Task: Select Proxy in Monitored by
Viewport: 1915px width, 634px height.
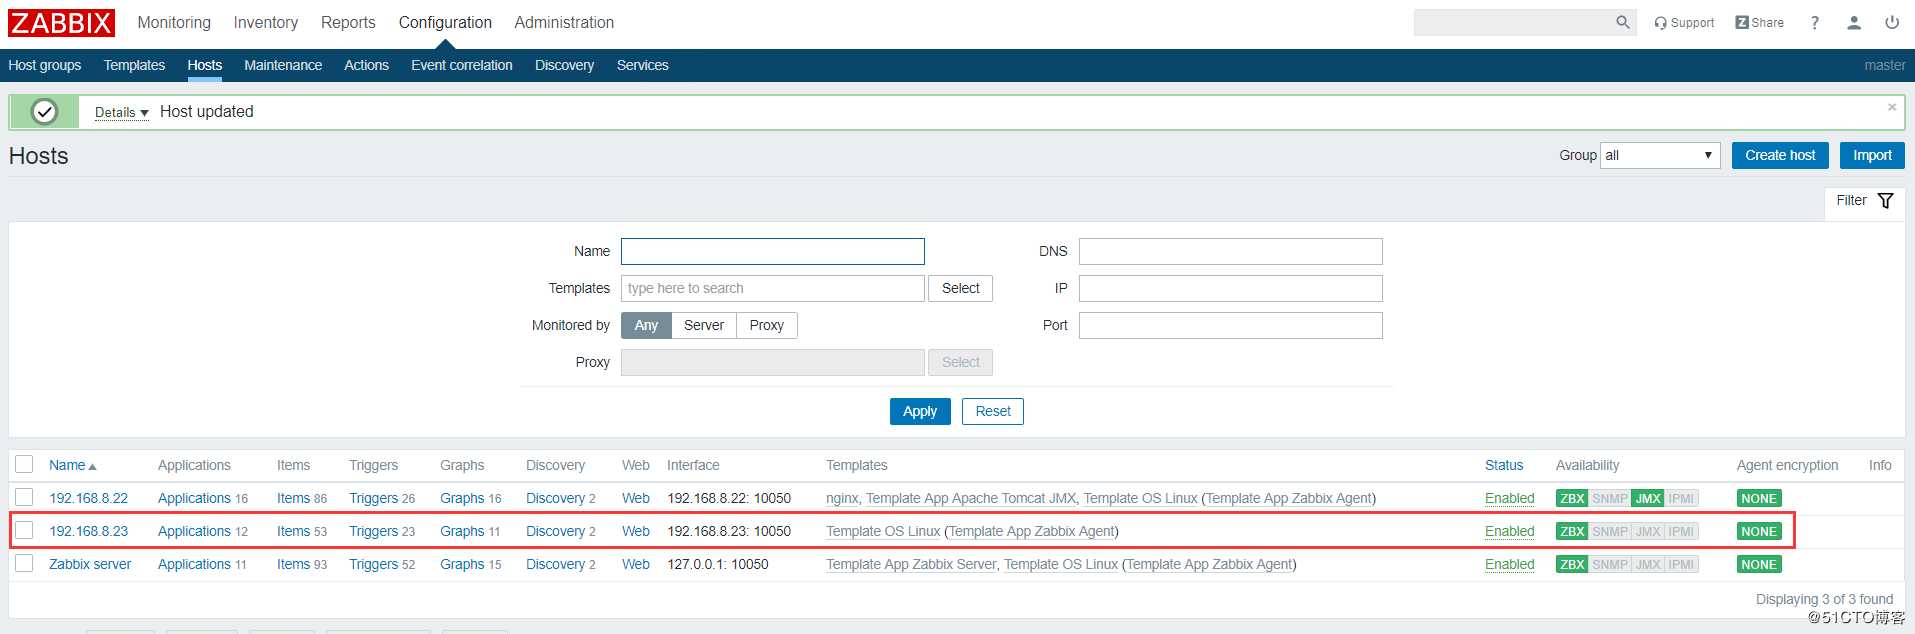Action: (767, 325)
